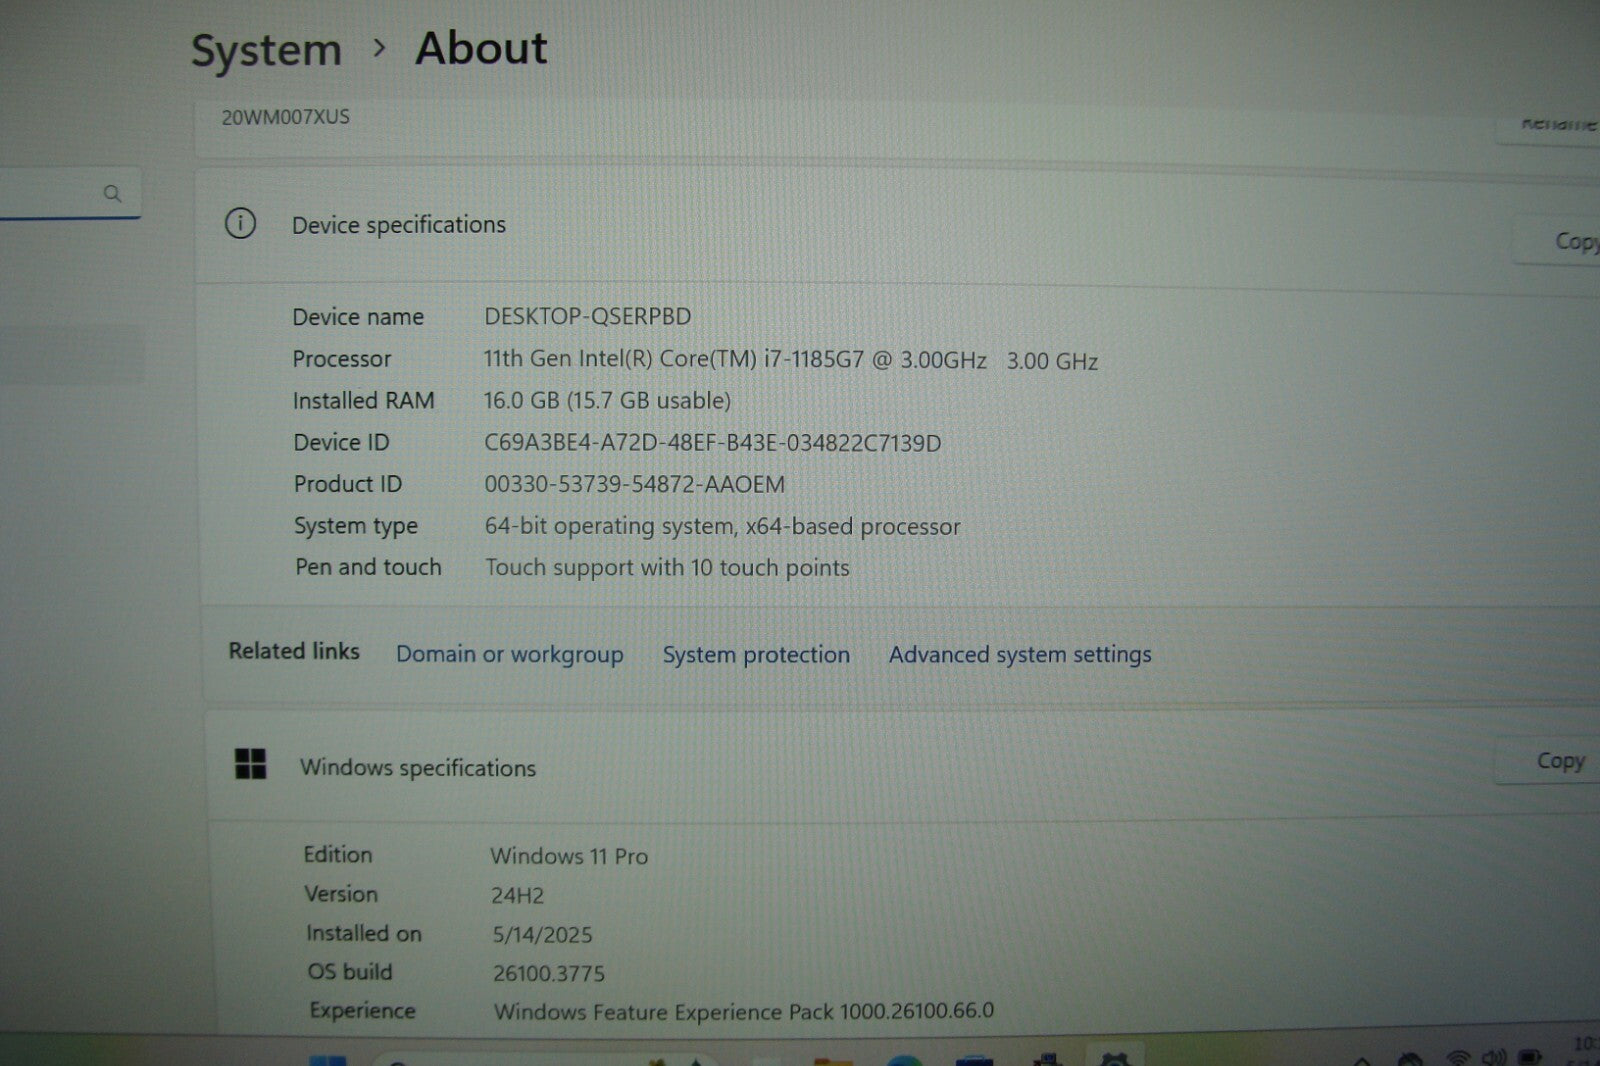Click the volume speaker icon in tray
This screenshot has width=1600, height=1066.
(x=1493, y=1058)
